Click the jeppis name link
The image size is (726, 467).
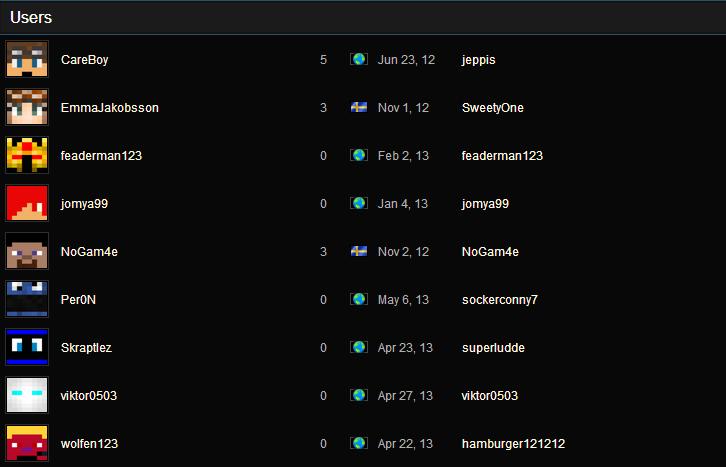point(478,60)
